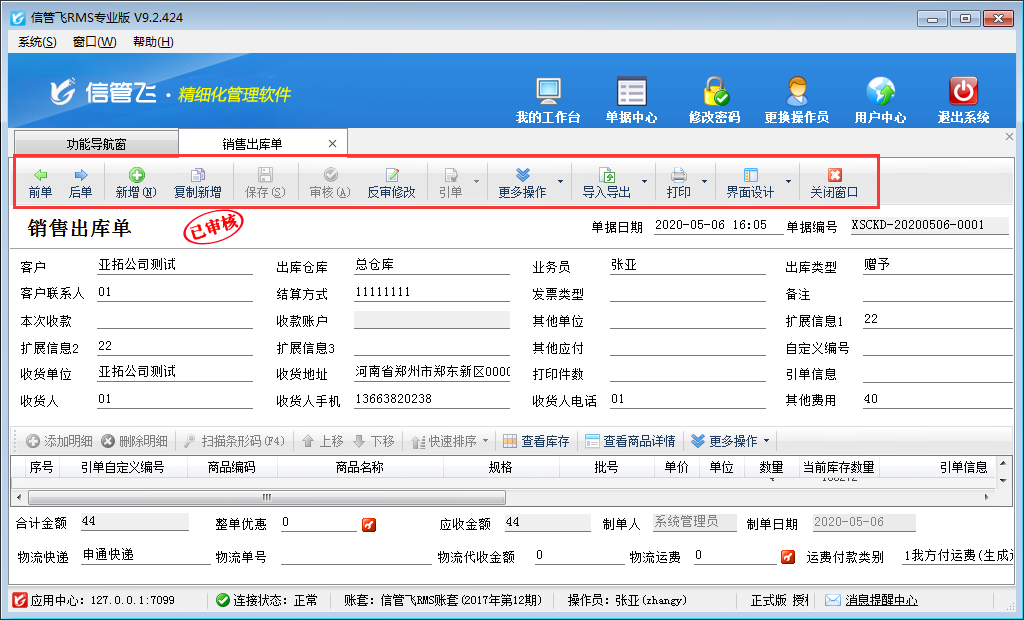Switch to the 功能导航窗 tab
The height and width of the screenshot is (620, 1024).
96,144
